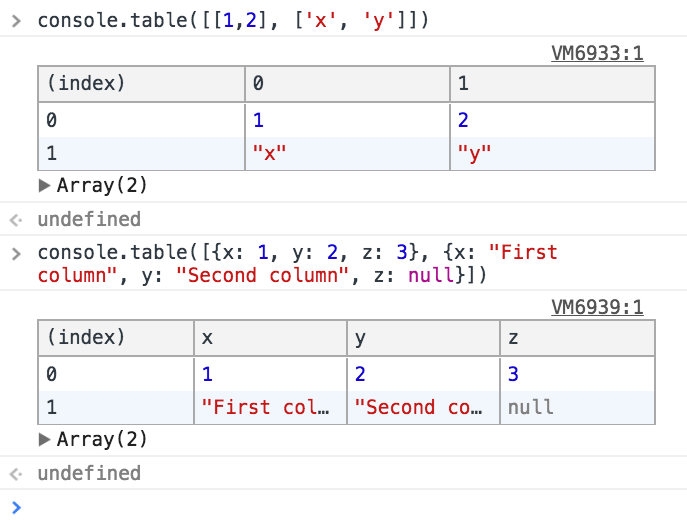Sort by the y column header
The width and height of the screenshot is (687, 523).
coord(422,338)
